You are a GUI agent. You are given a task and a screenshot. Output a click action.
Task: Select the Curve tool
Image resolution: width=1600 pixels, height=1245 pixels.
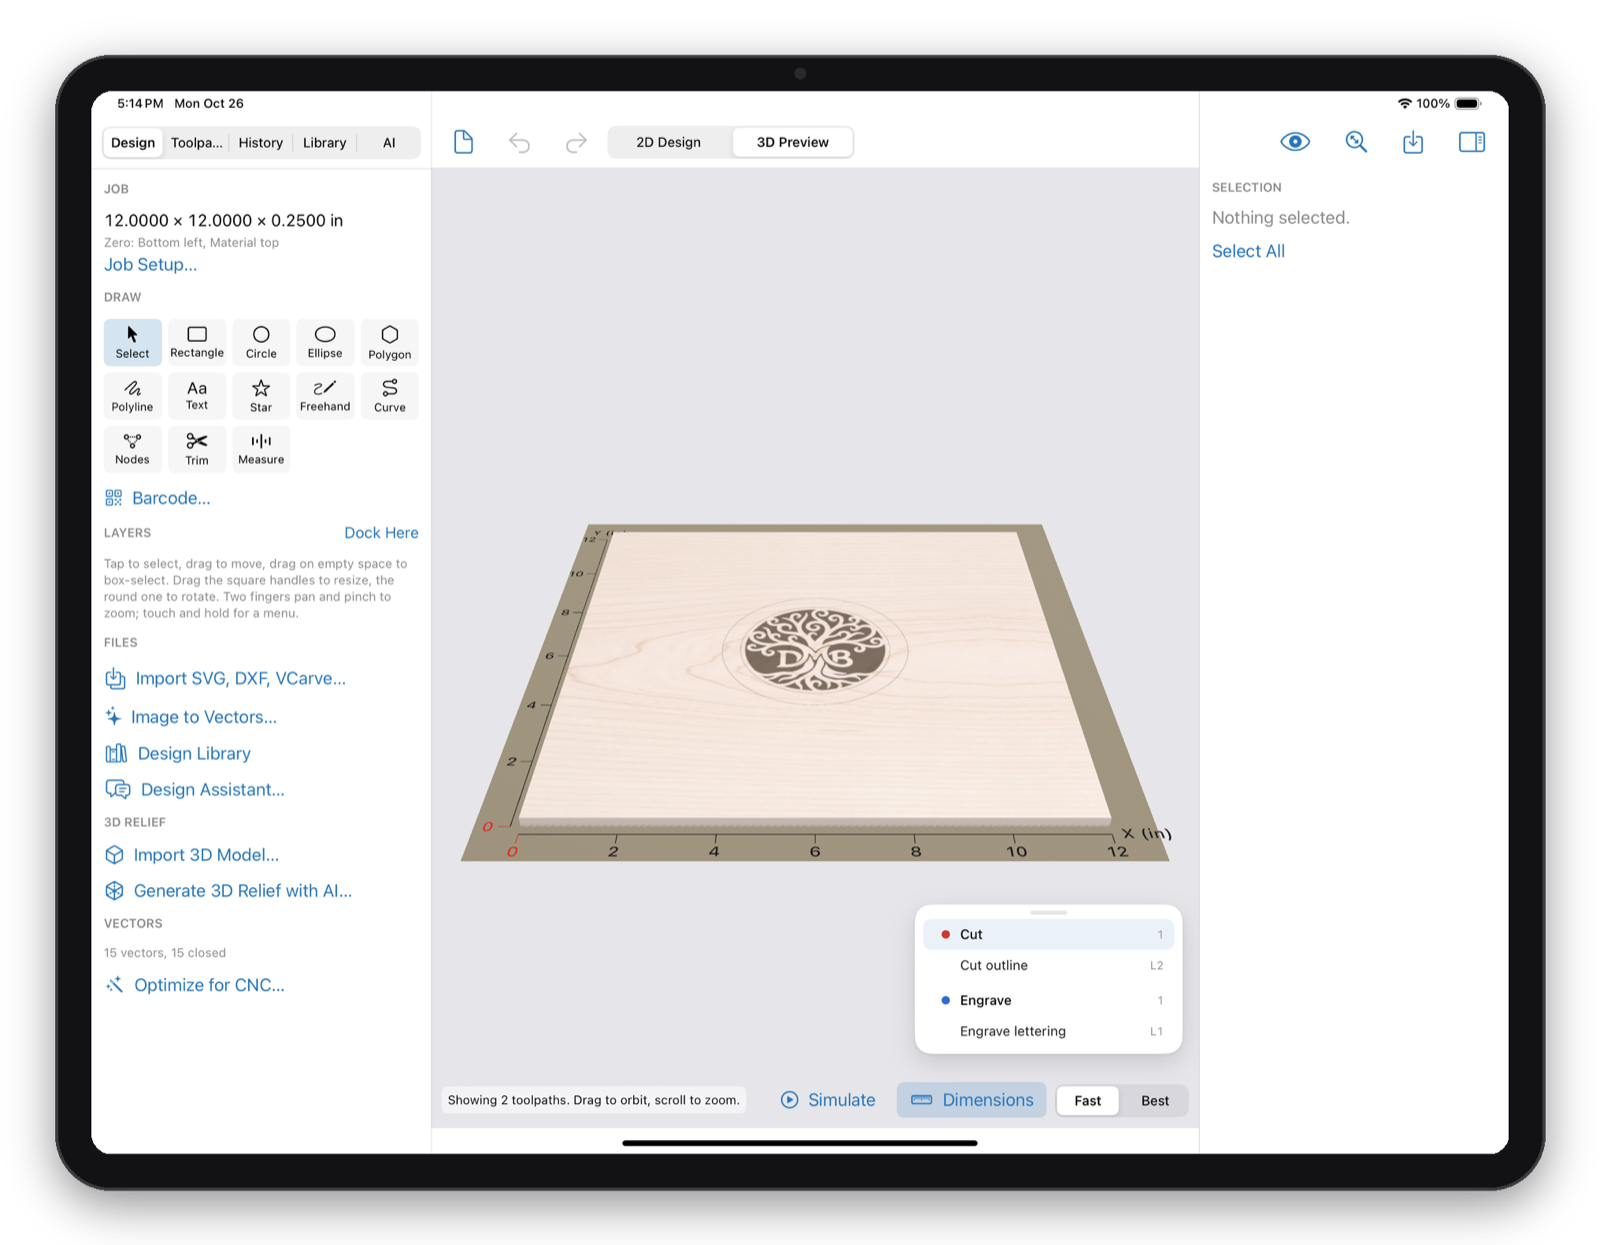(390, 396)
